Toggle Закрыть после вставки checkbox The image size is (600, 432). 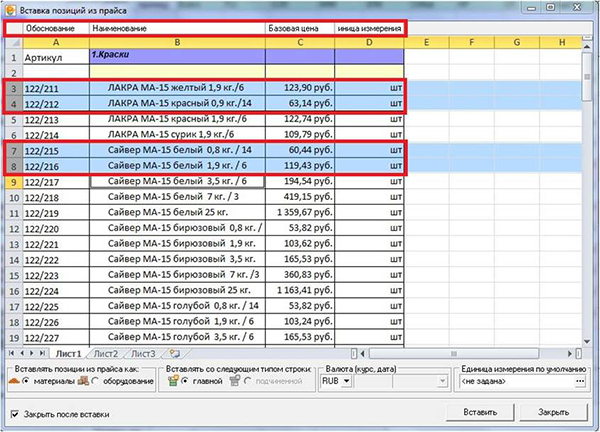click(15, 414)
